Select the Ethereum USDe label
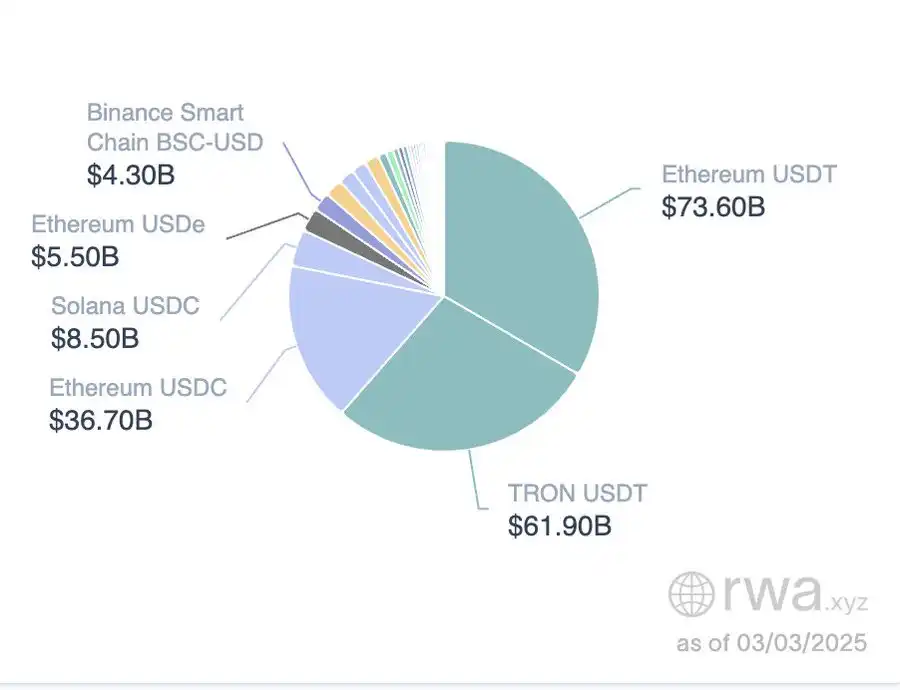The width and height of the screenshot is (900, 690). coord(118,224)
